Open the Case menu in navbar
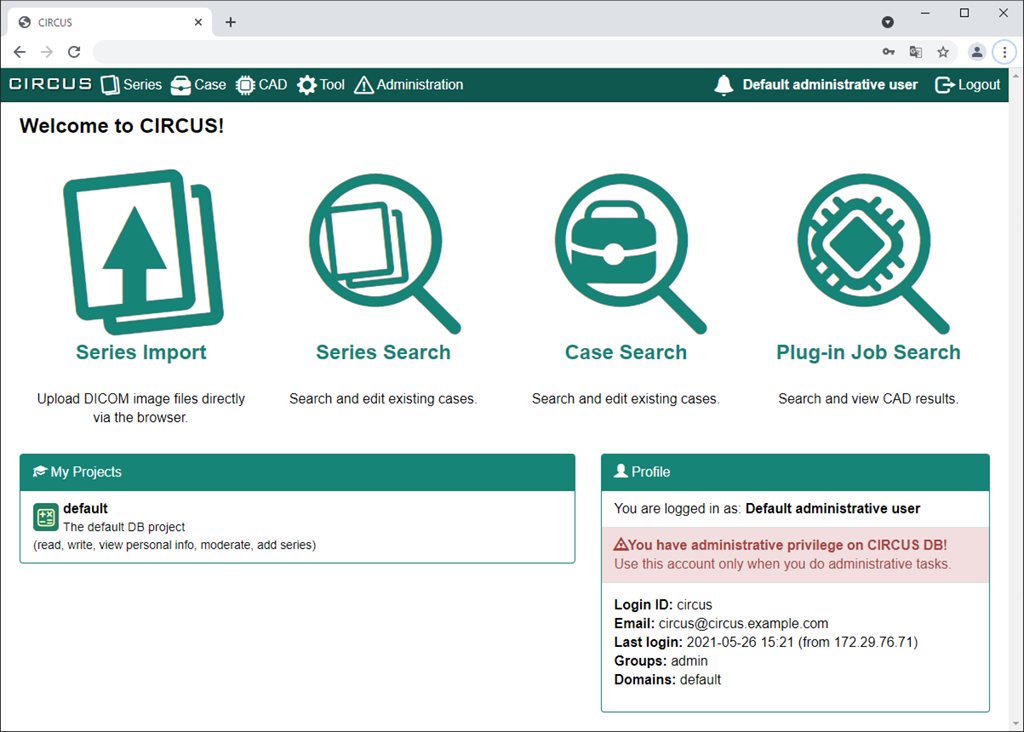The height and width of the screenshot is (732, 1024). click(198, 85)
